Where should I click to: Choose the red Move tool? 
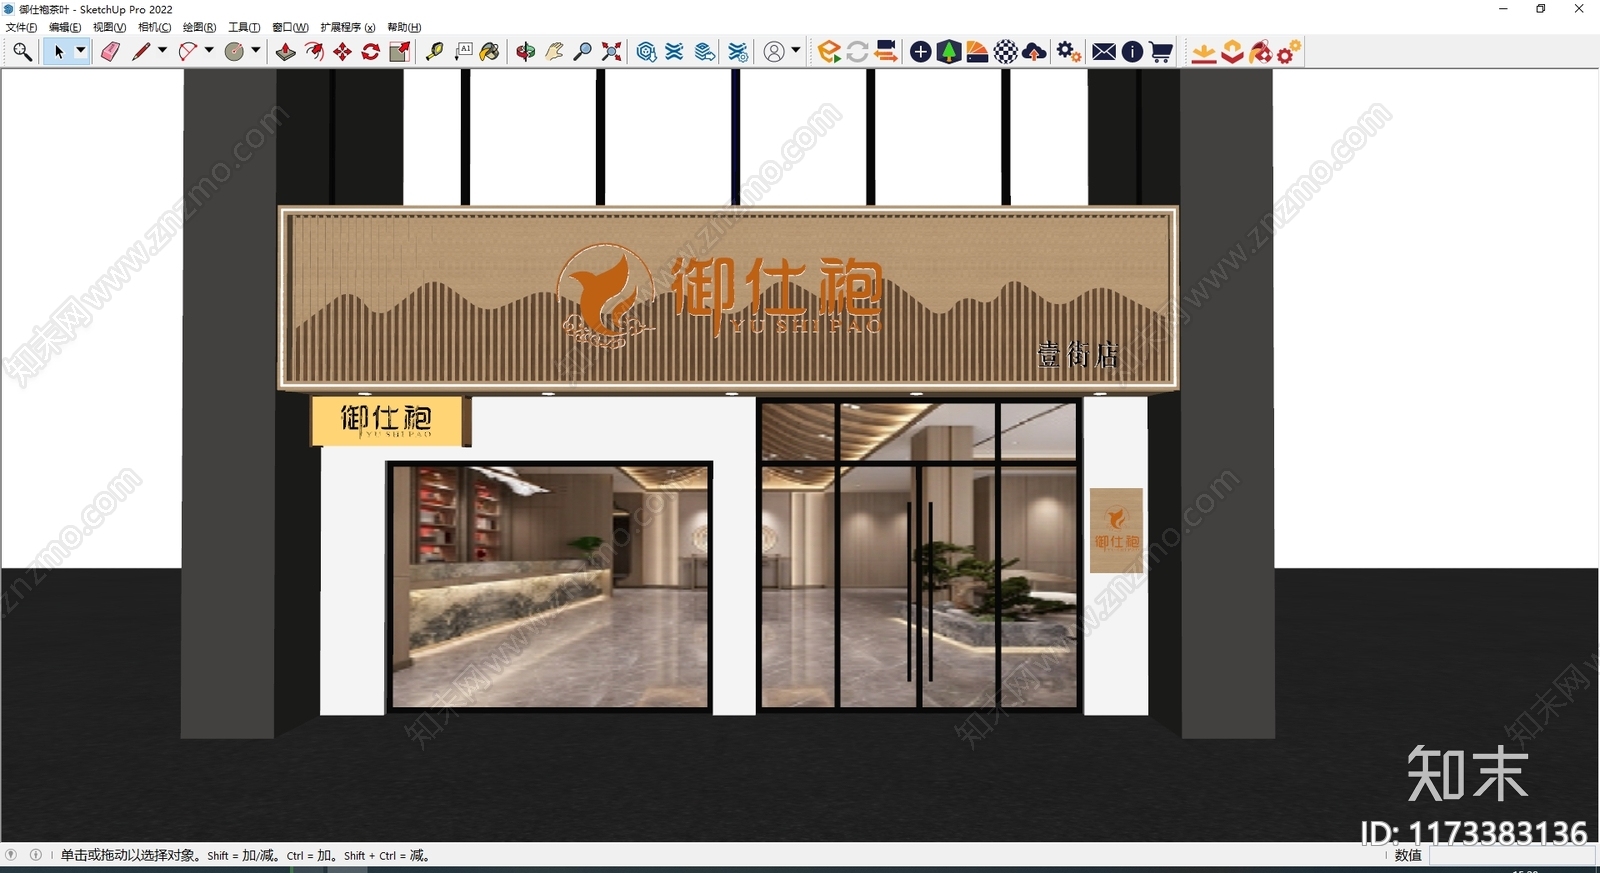coord(343,52)
